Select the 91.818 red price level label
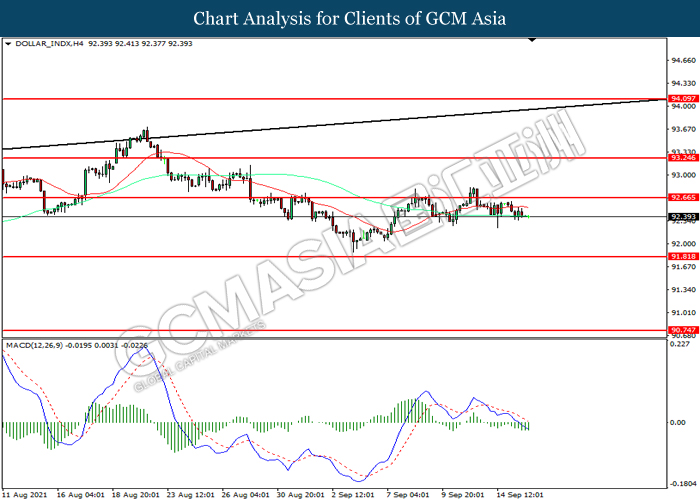This screenshot has width=700, height=500. click(684, 257)
